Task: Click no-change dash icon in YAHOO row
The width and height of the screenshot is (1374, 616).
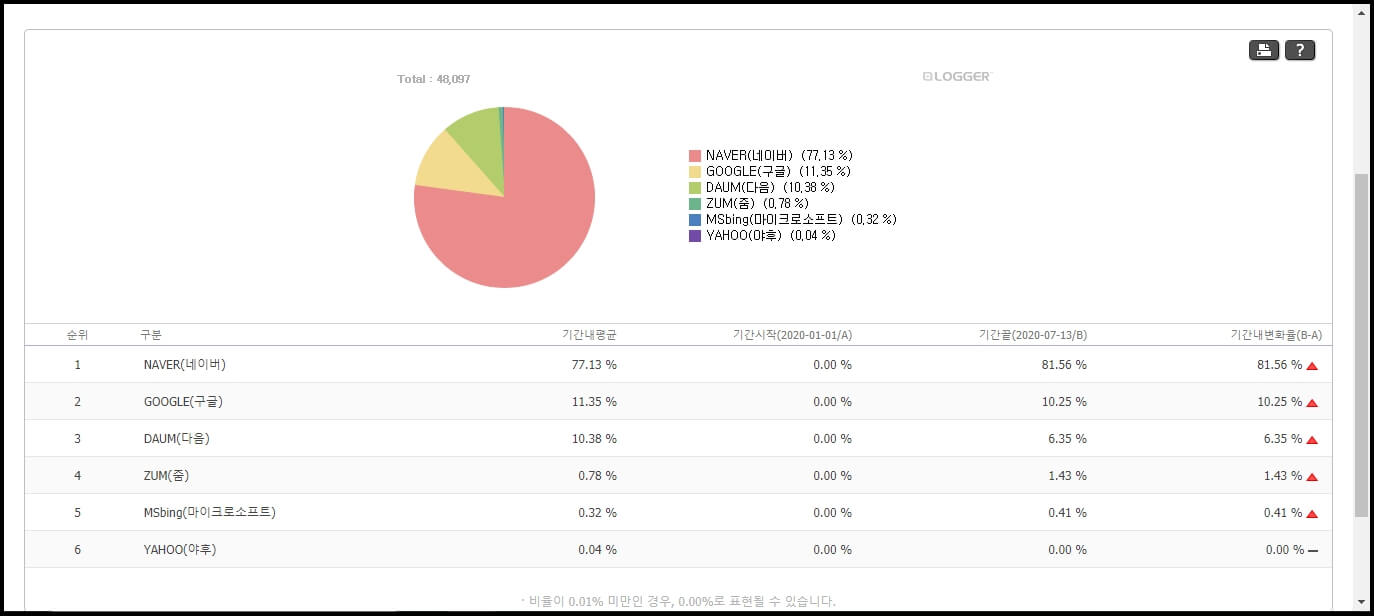Action: click(x=1313, y=551)
